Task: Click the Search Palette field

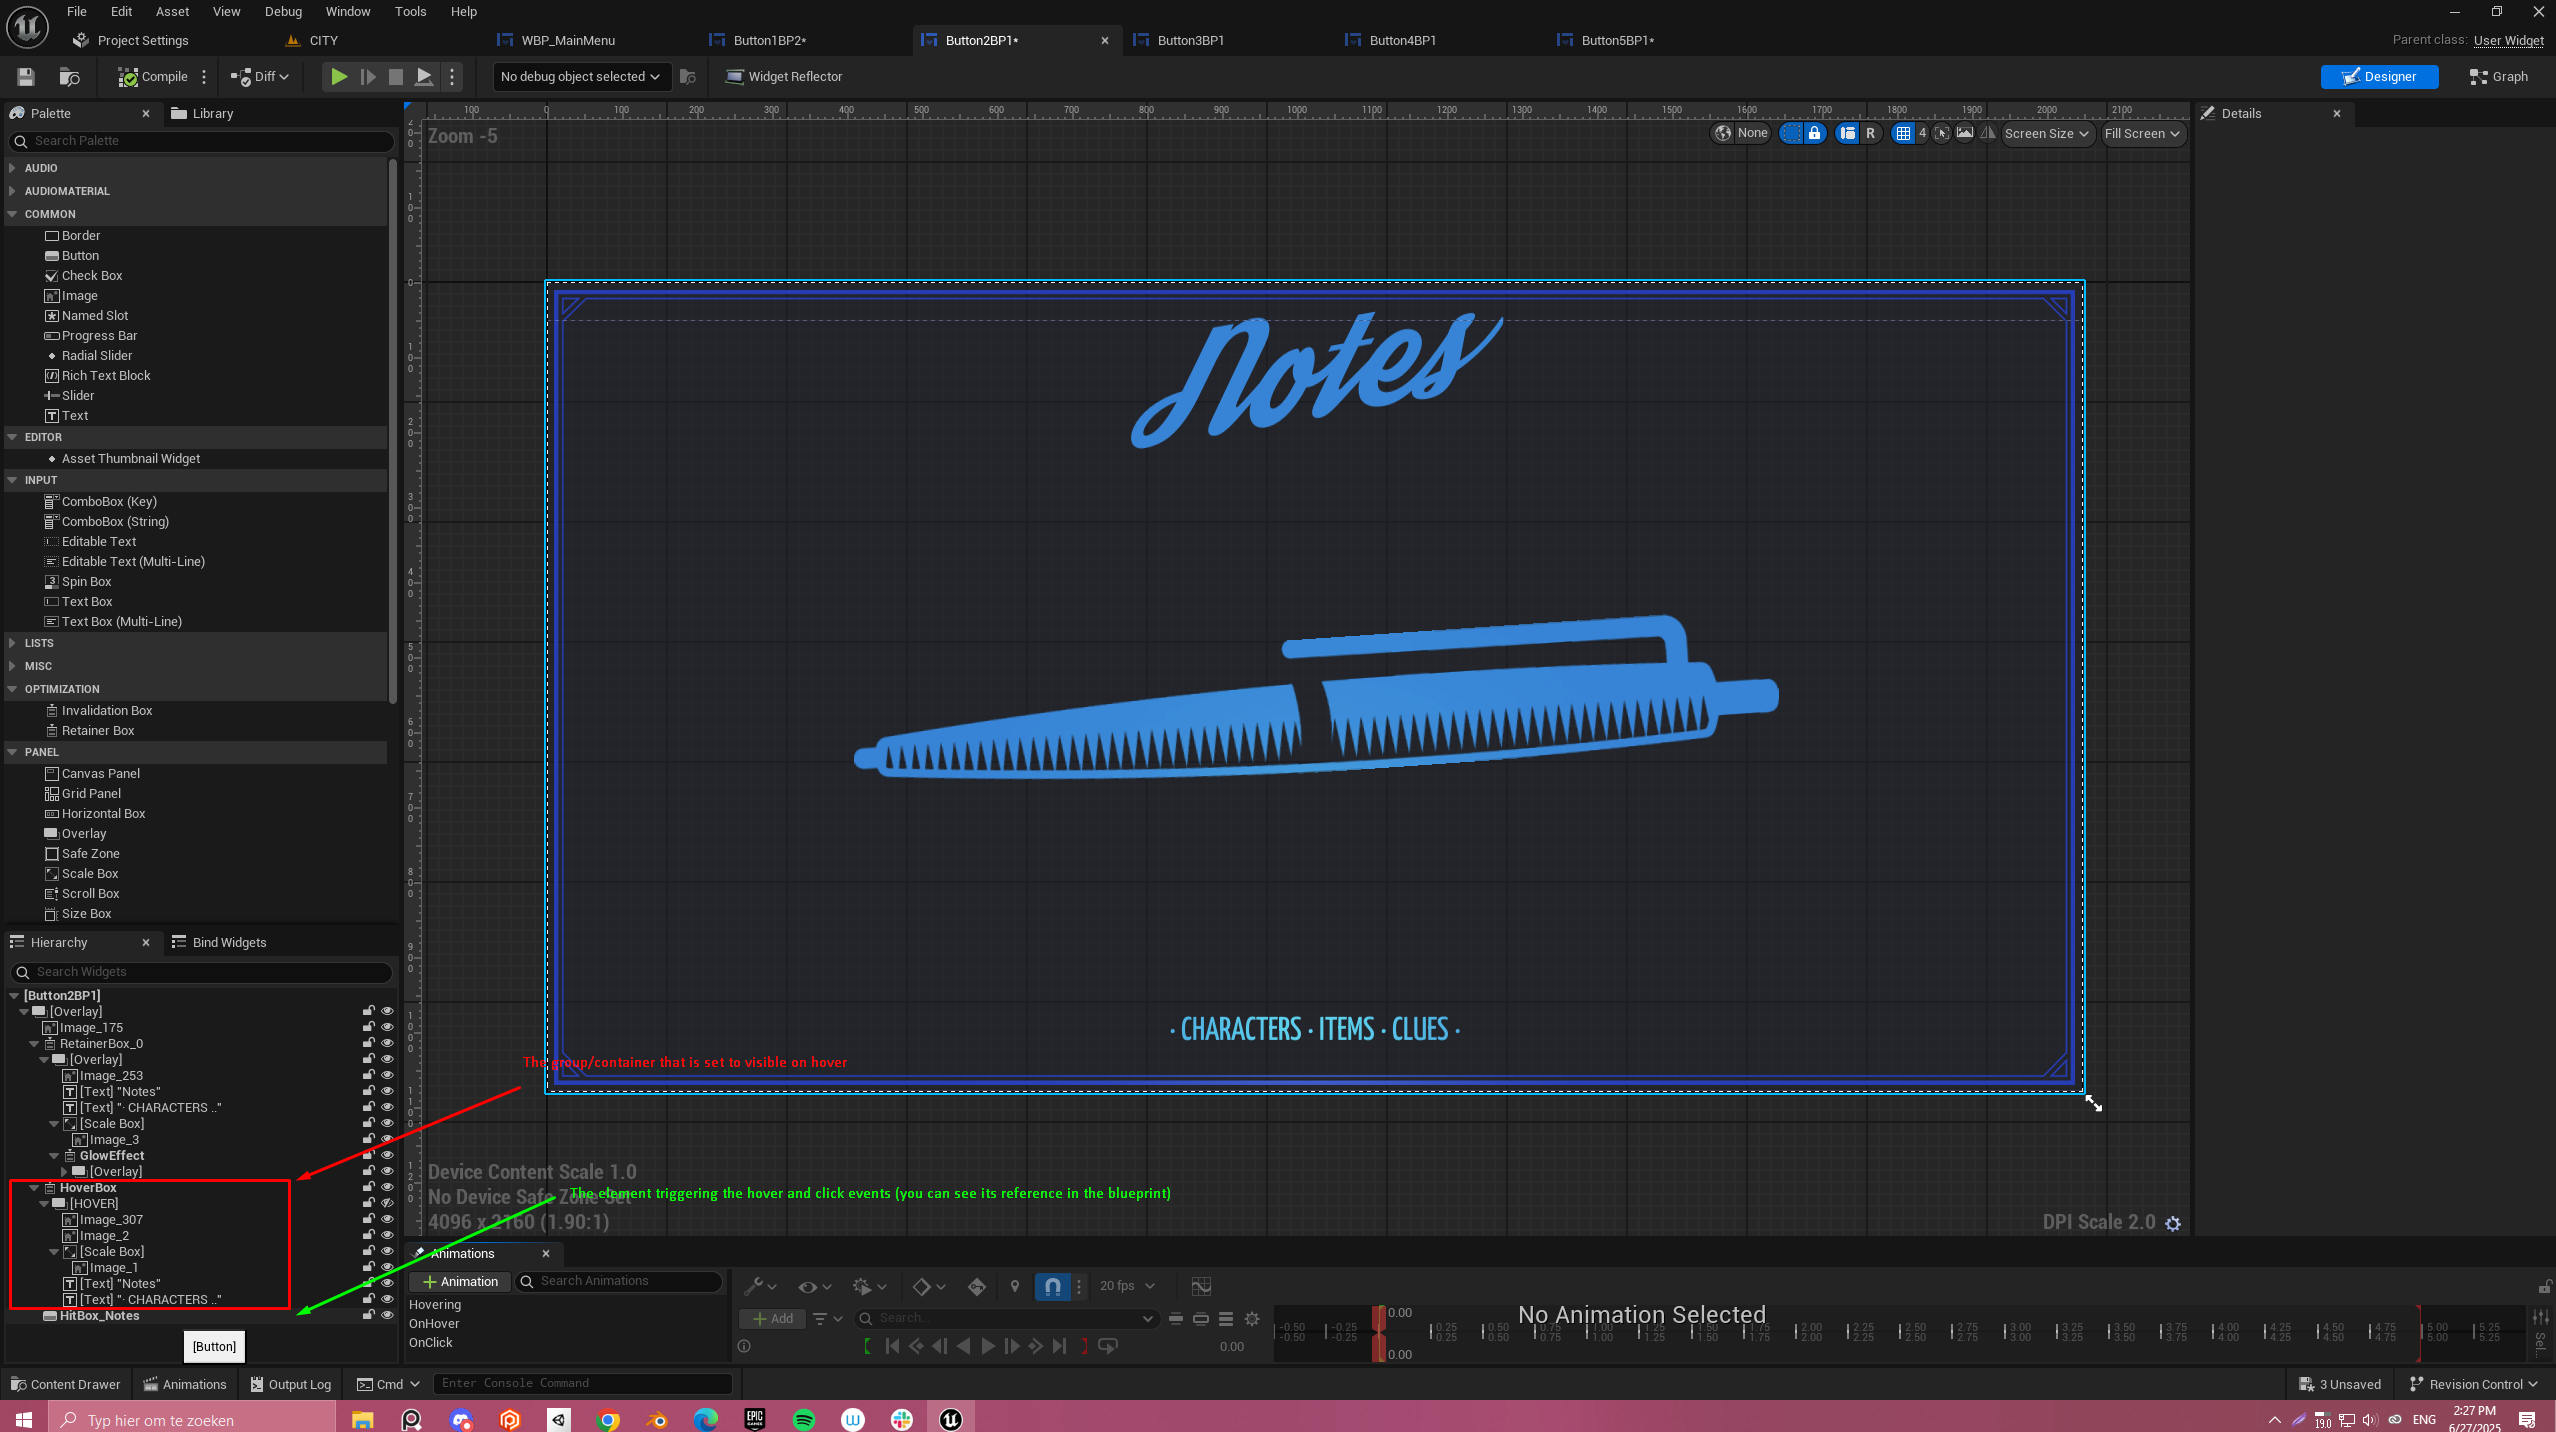Action: (x=201, y=141)
